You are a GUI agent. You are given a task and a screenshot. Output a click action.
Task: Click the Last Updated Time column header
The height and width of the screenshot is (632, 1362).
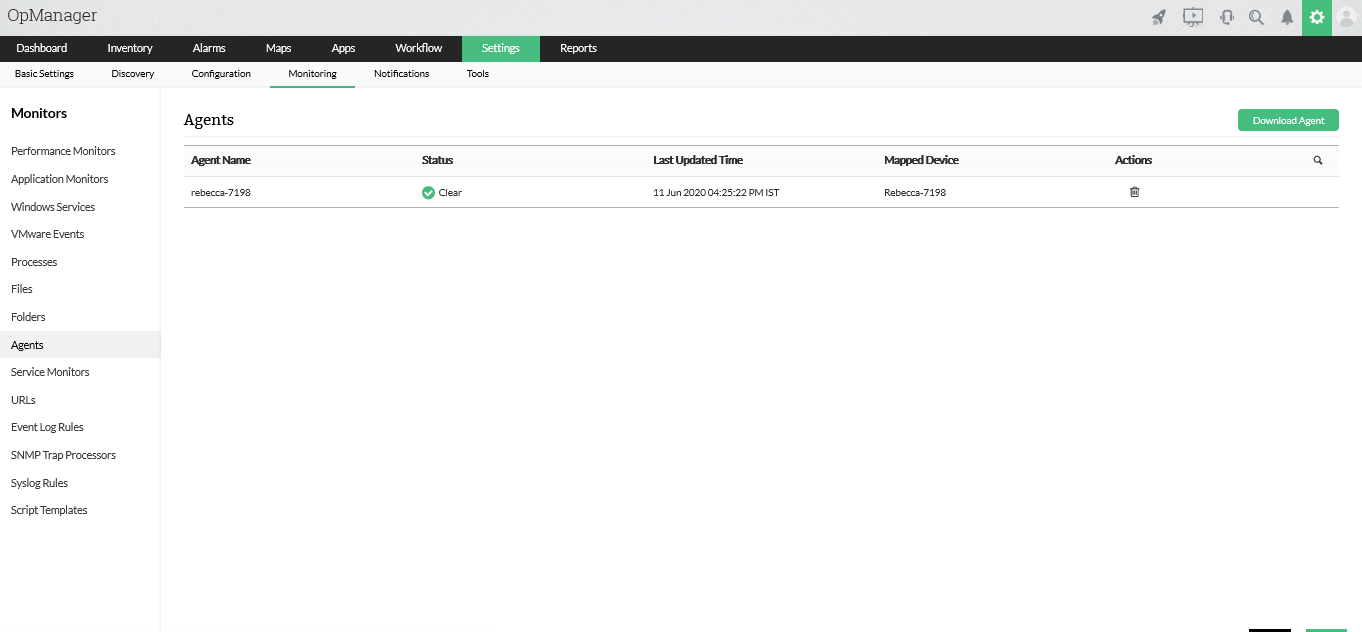(x=698, y=160)
